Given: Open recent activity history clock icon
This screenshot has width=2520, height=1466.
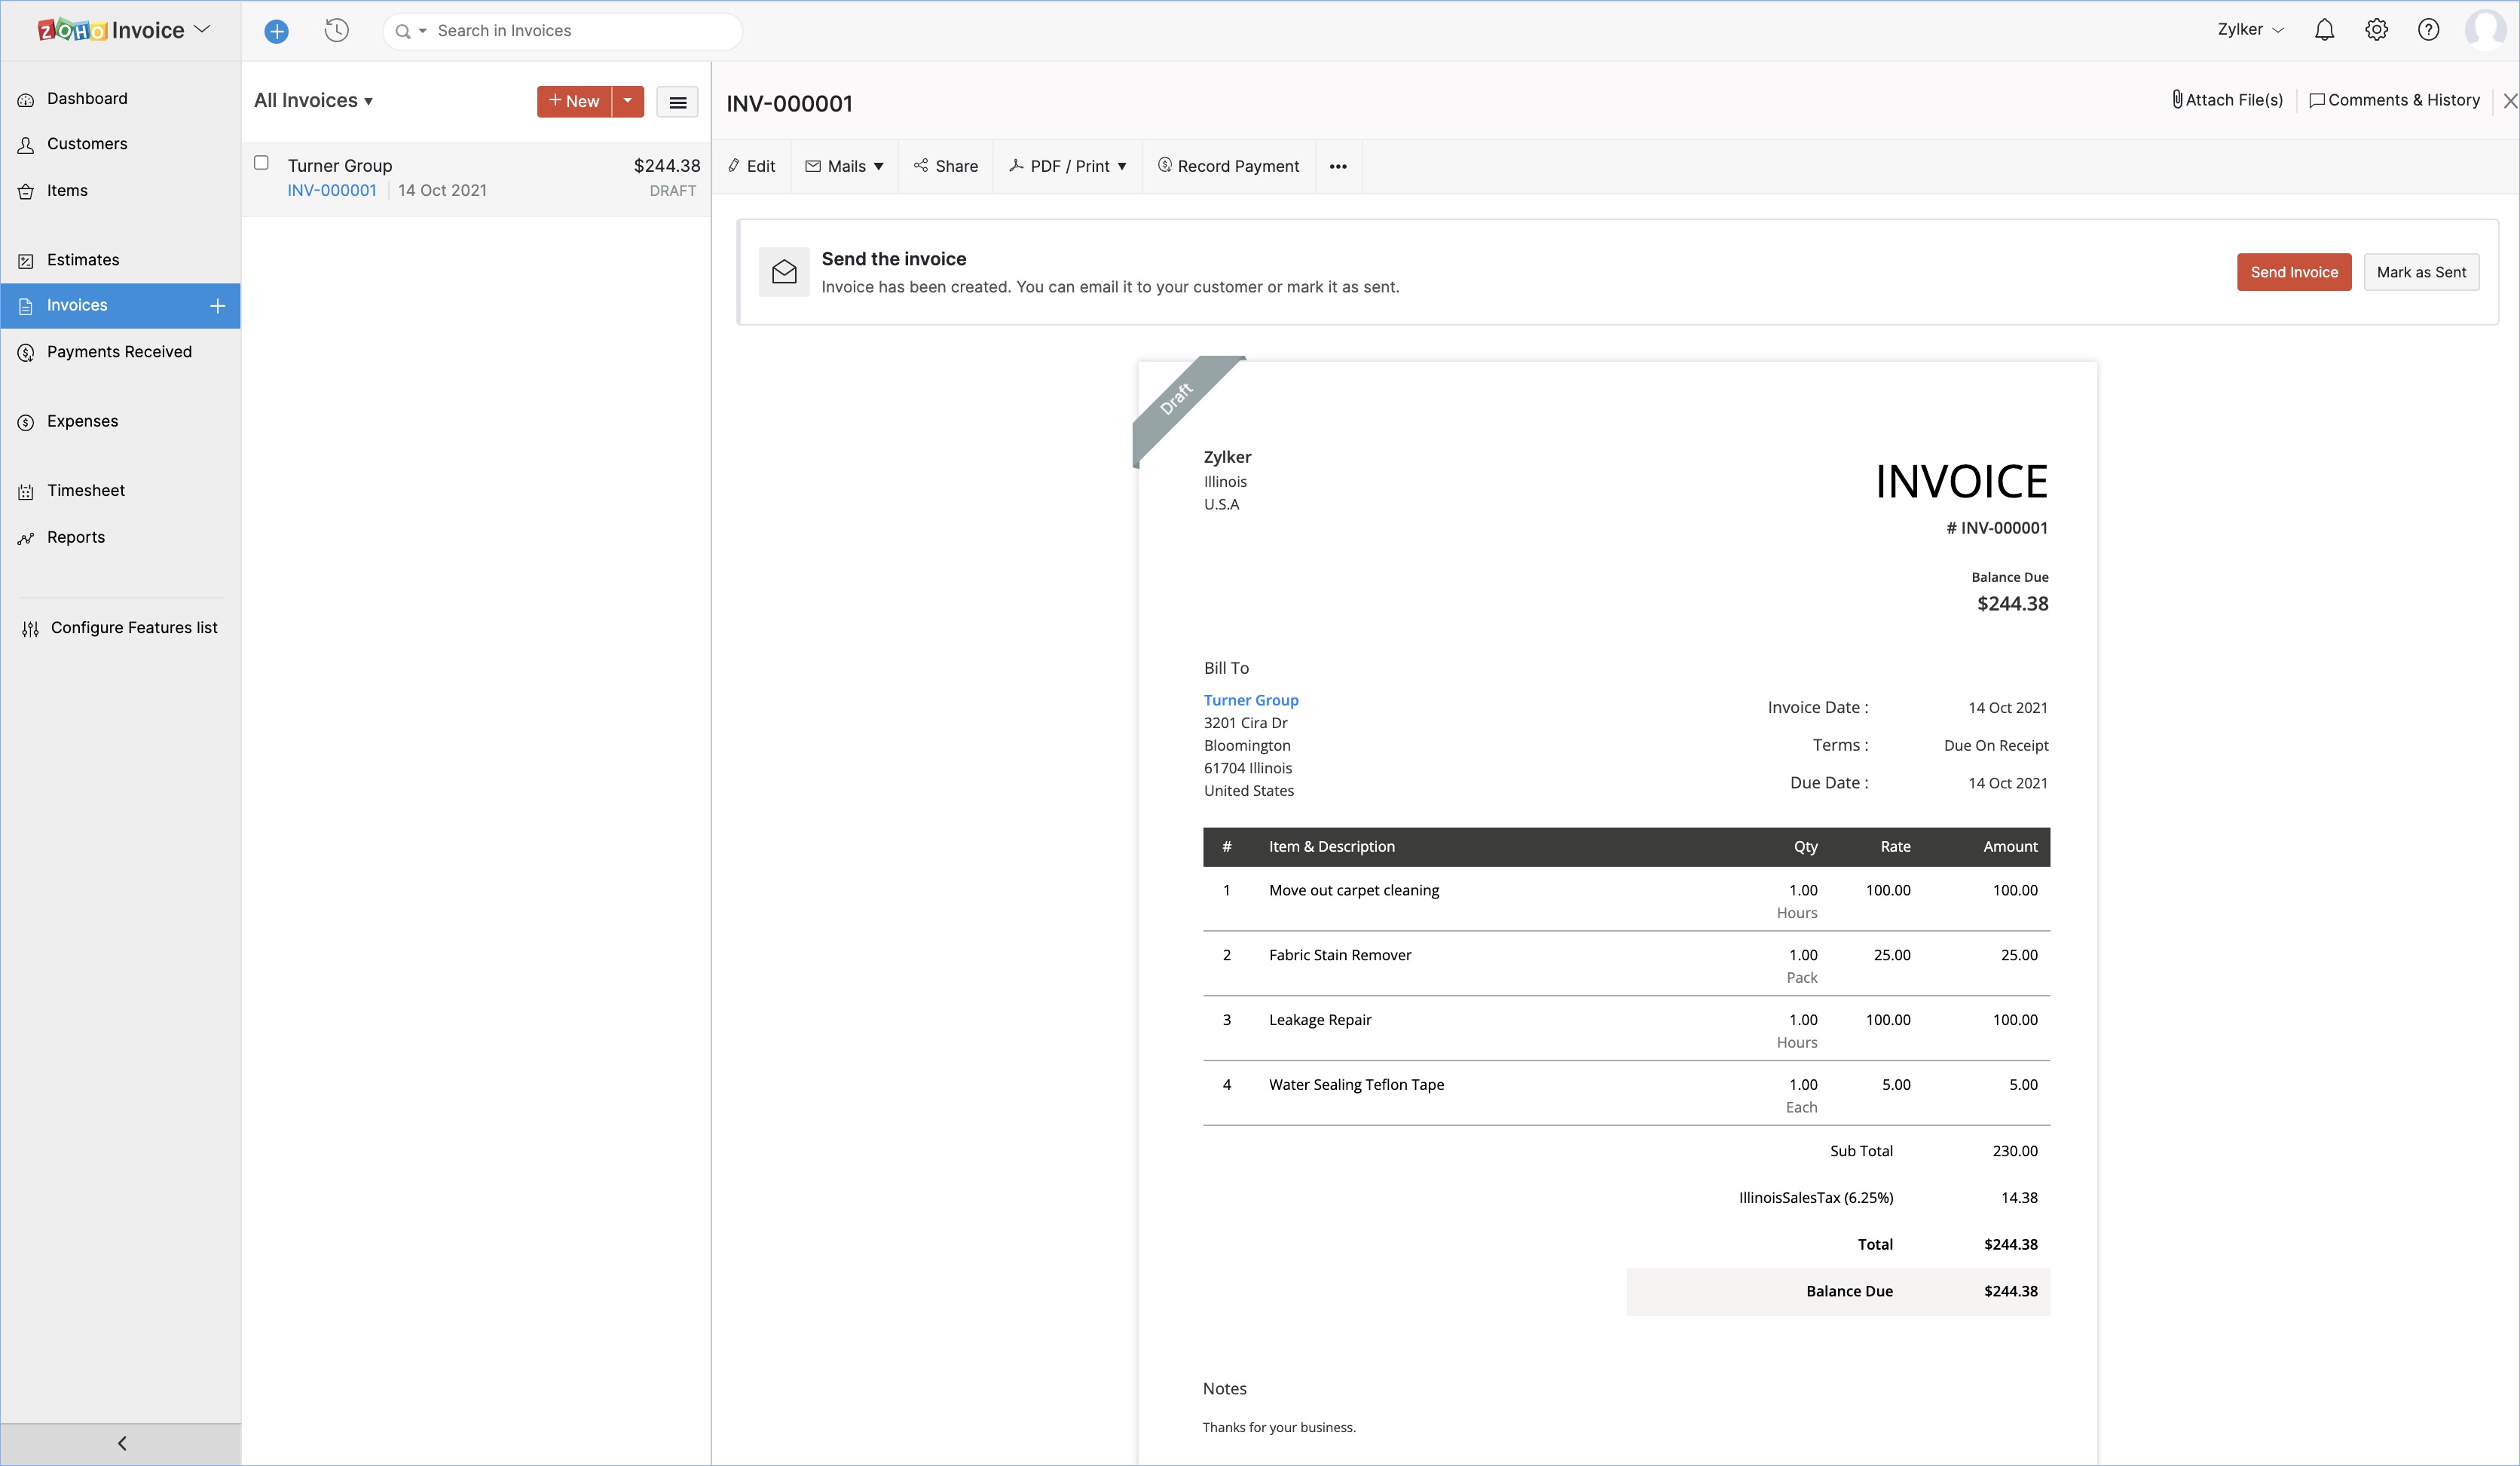Looking at the screenshot, I should [x=337, y=31].
